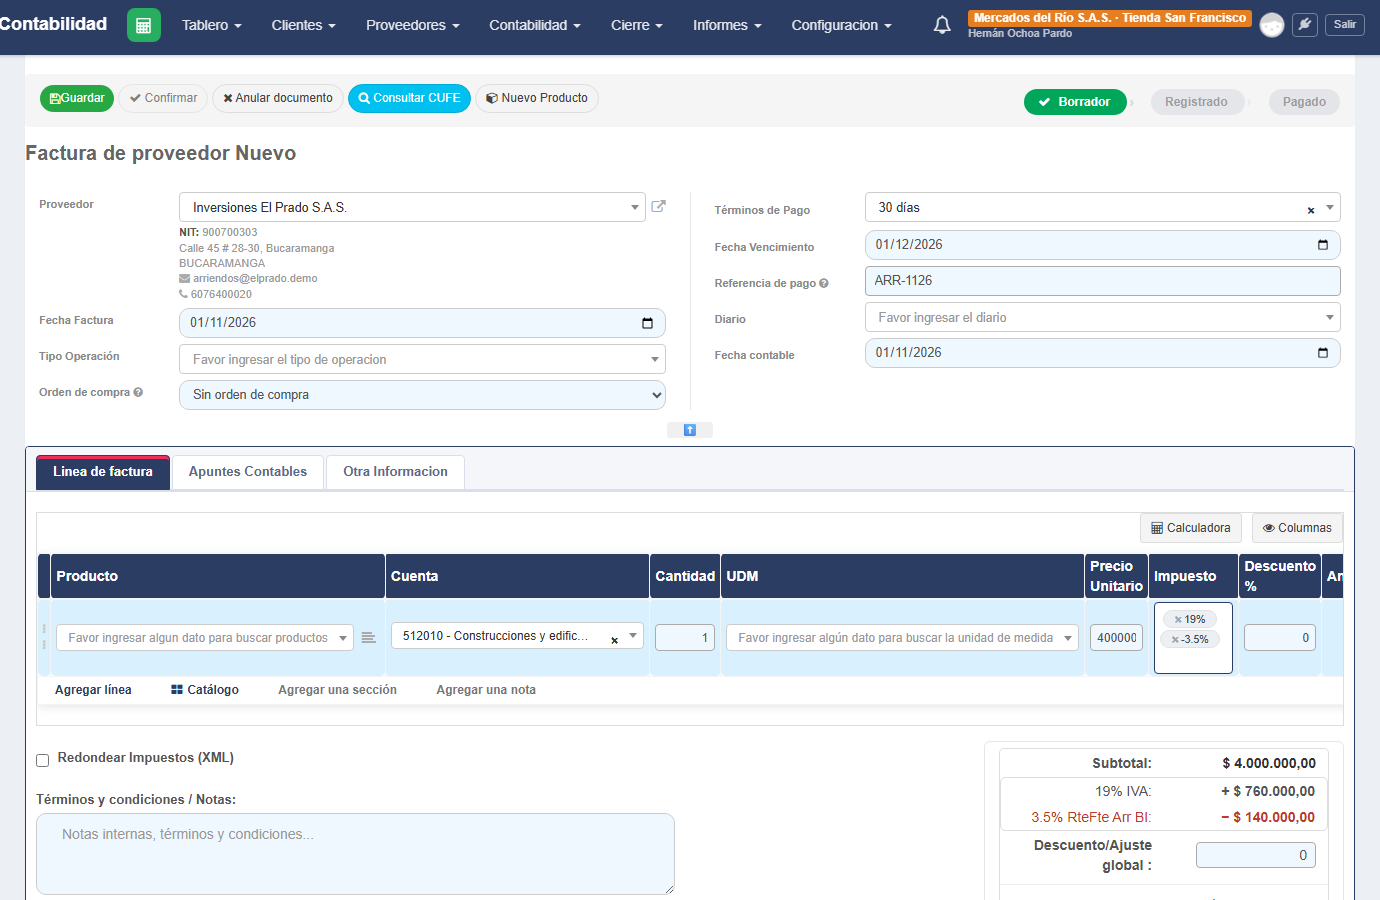Remove the -3.5% tax tag
This screenshot has height=900, width=1380.
coord(1176,640)
